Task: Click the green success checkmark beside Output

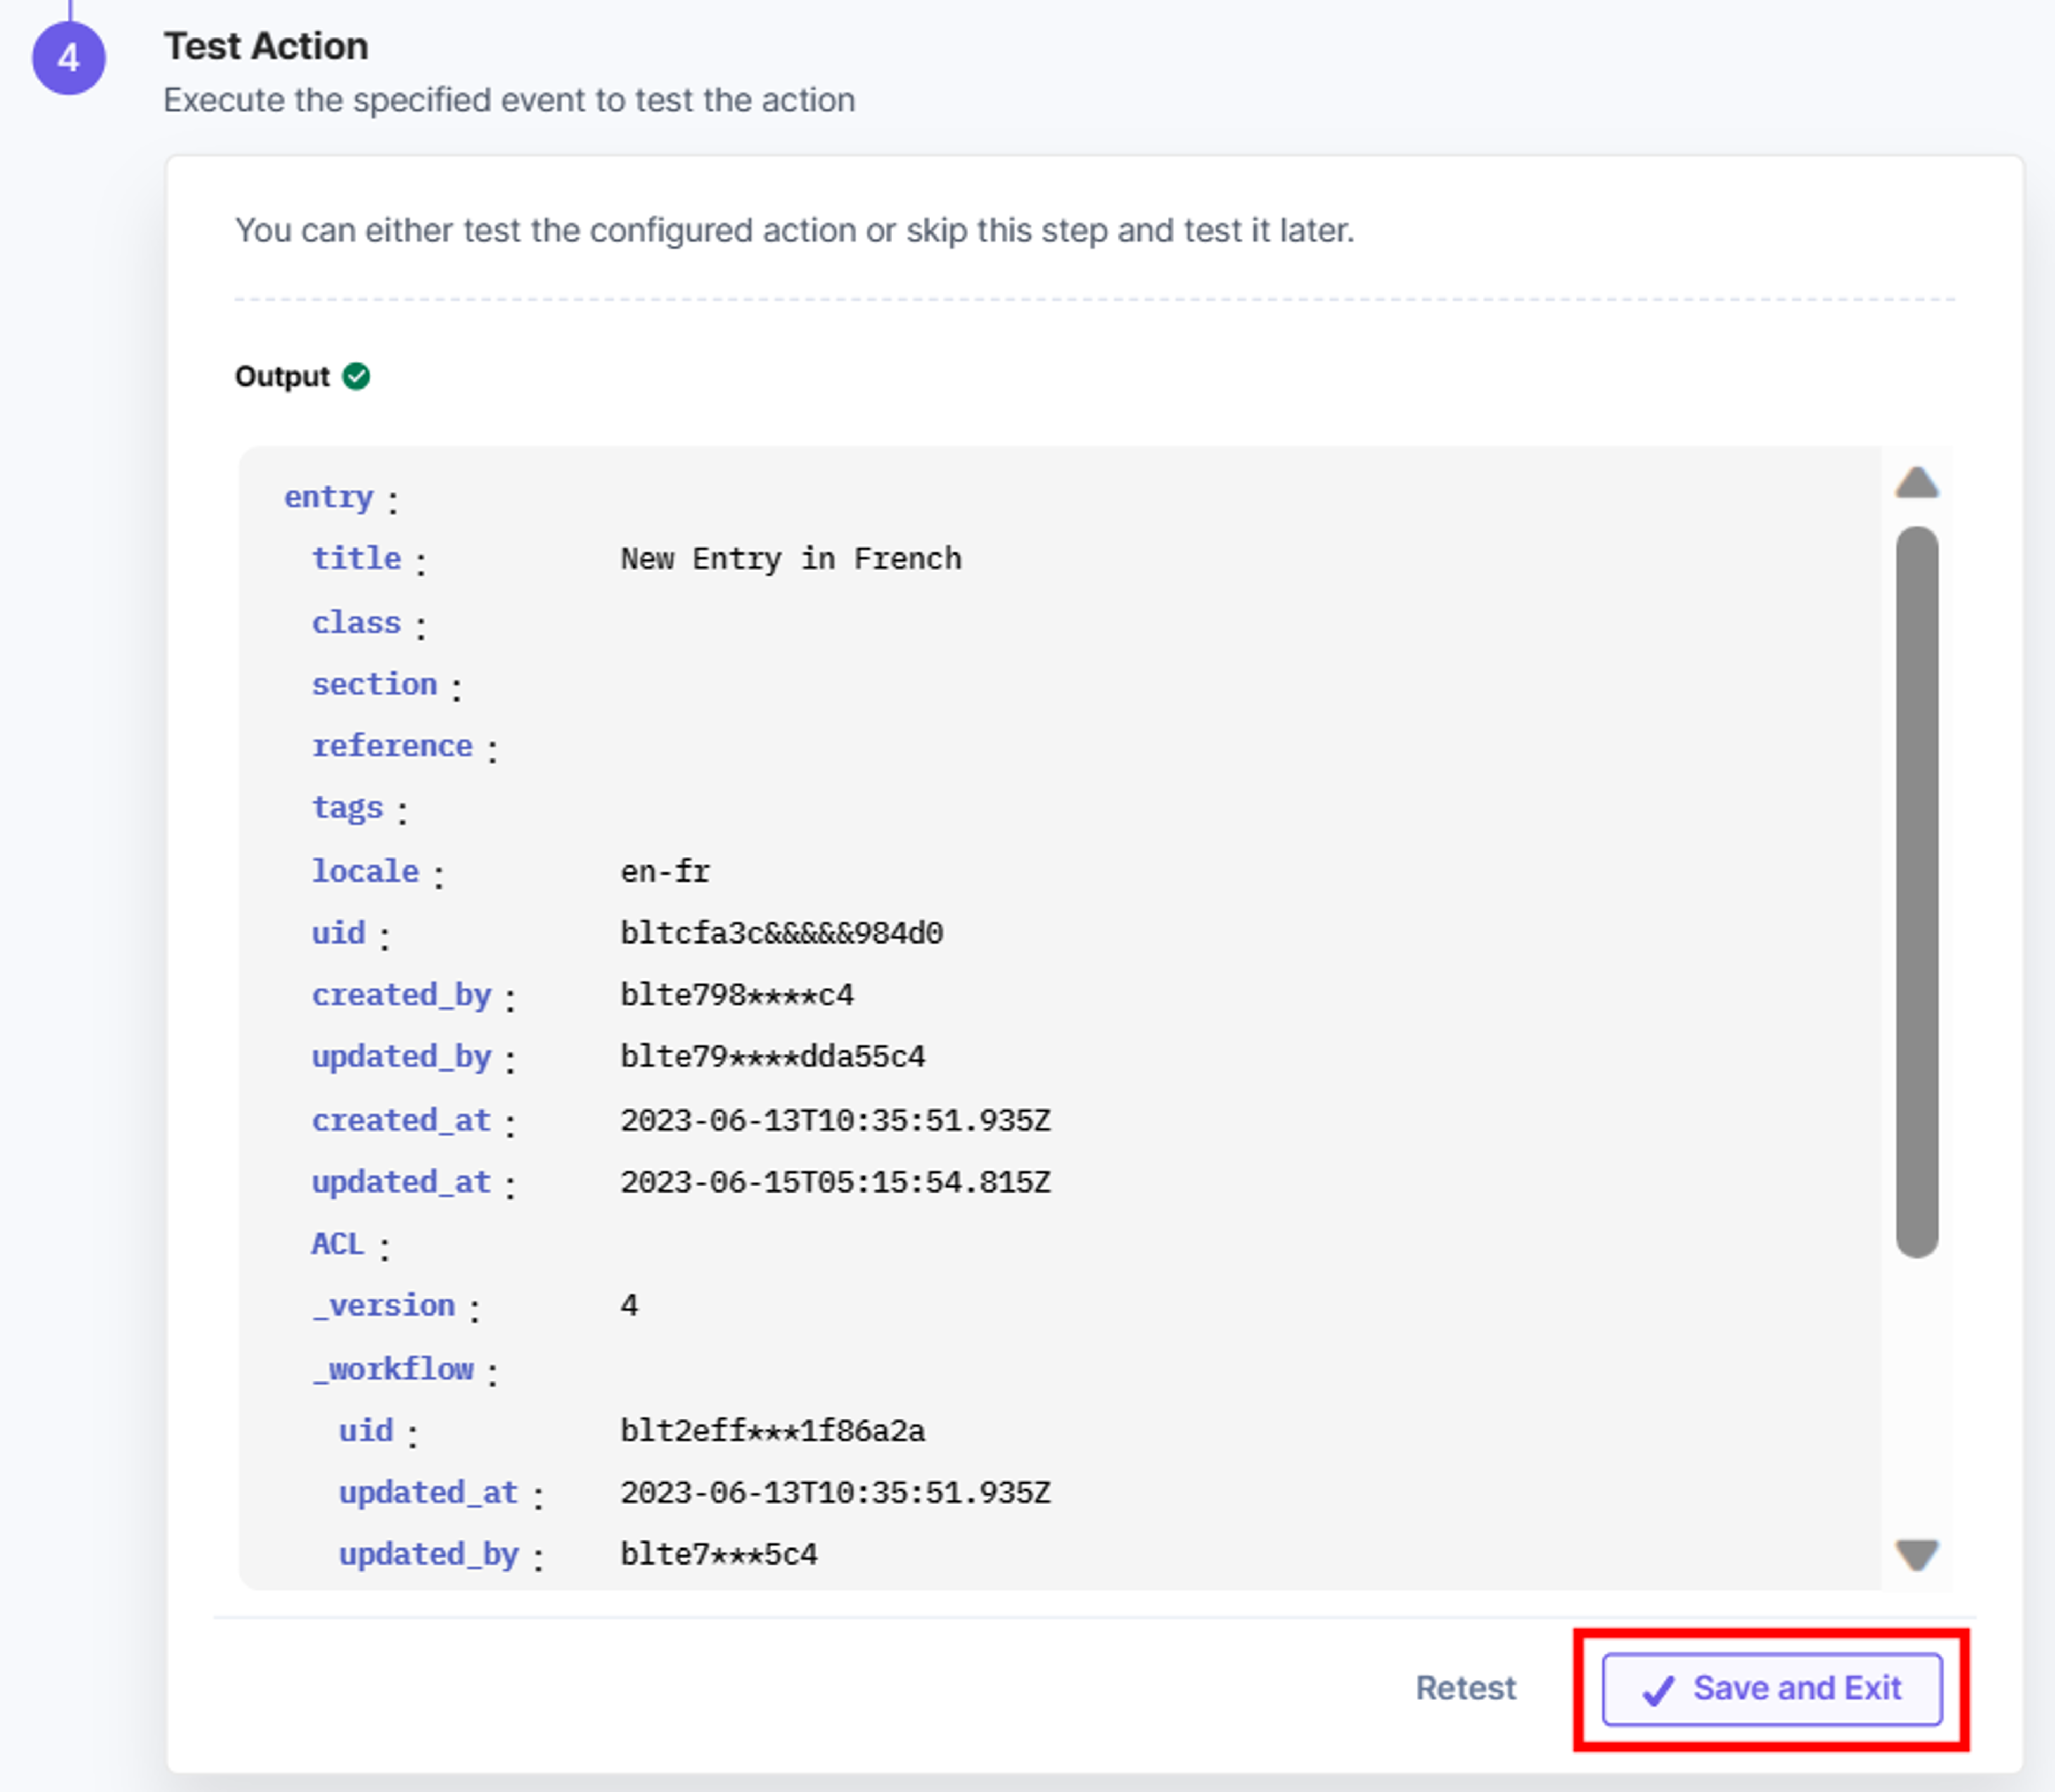Action: (356, 376)
